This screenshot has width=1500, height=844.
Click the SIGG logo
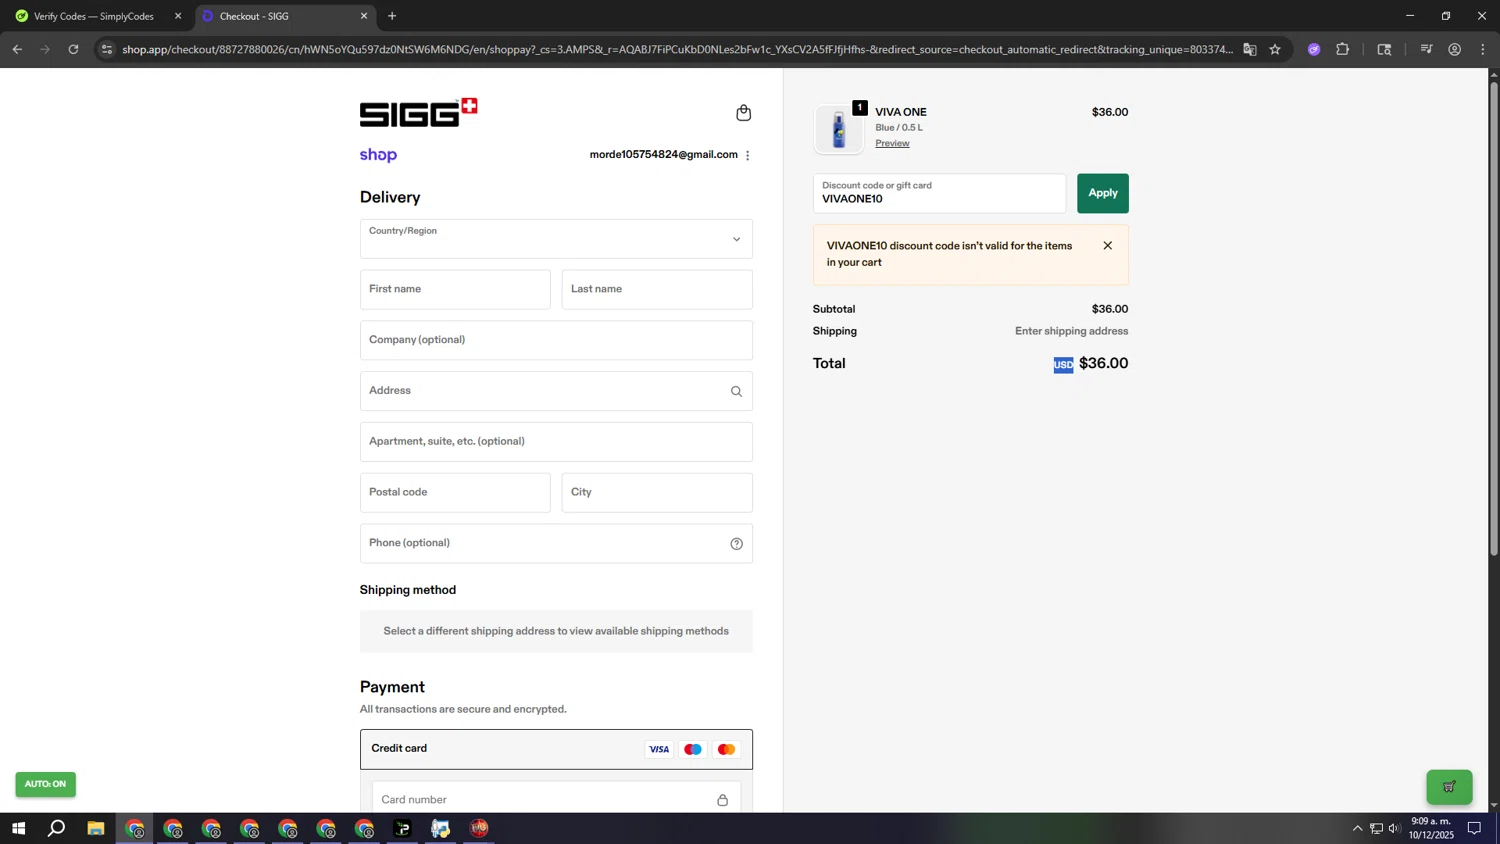418,112
